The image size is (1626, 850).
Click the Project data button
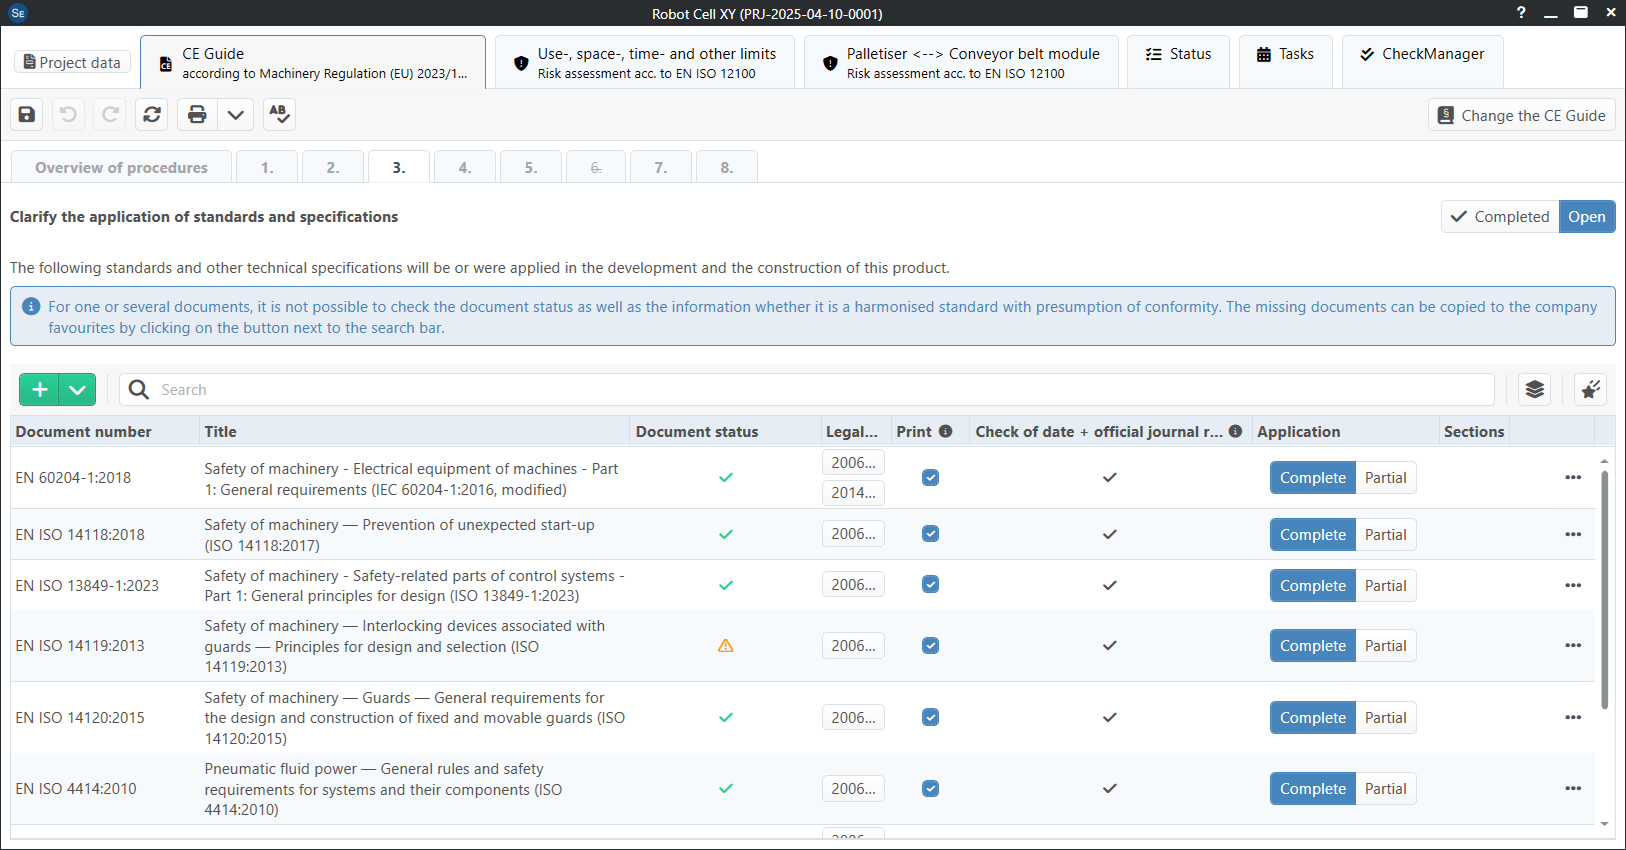(x=72, y=62)
